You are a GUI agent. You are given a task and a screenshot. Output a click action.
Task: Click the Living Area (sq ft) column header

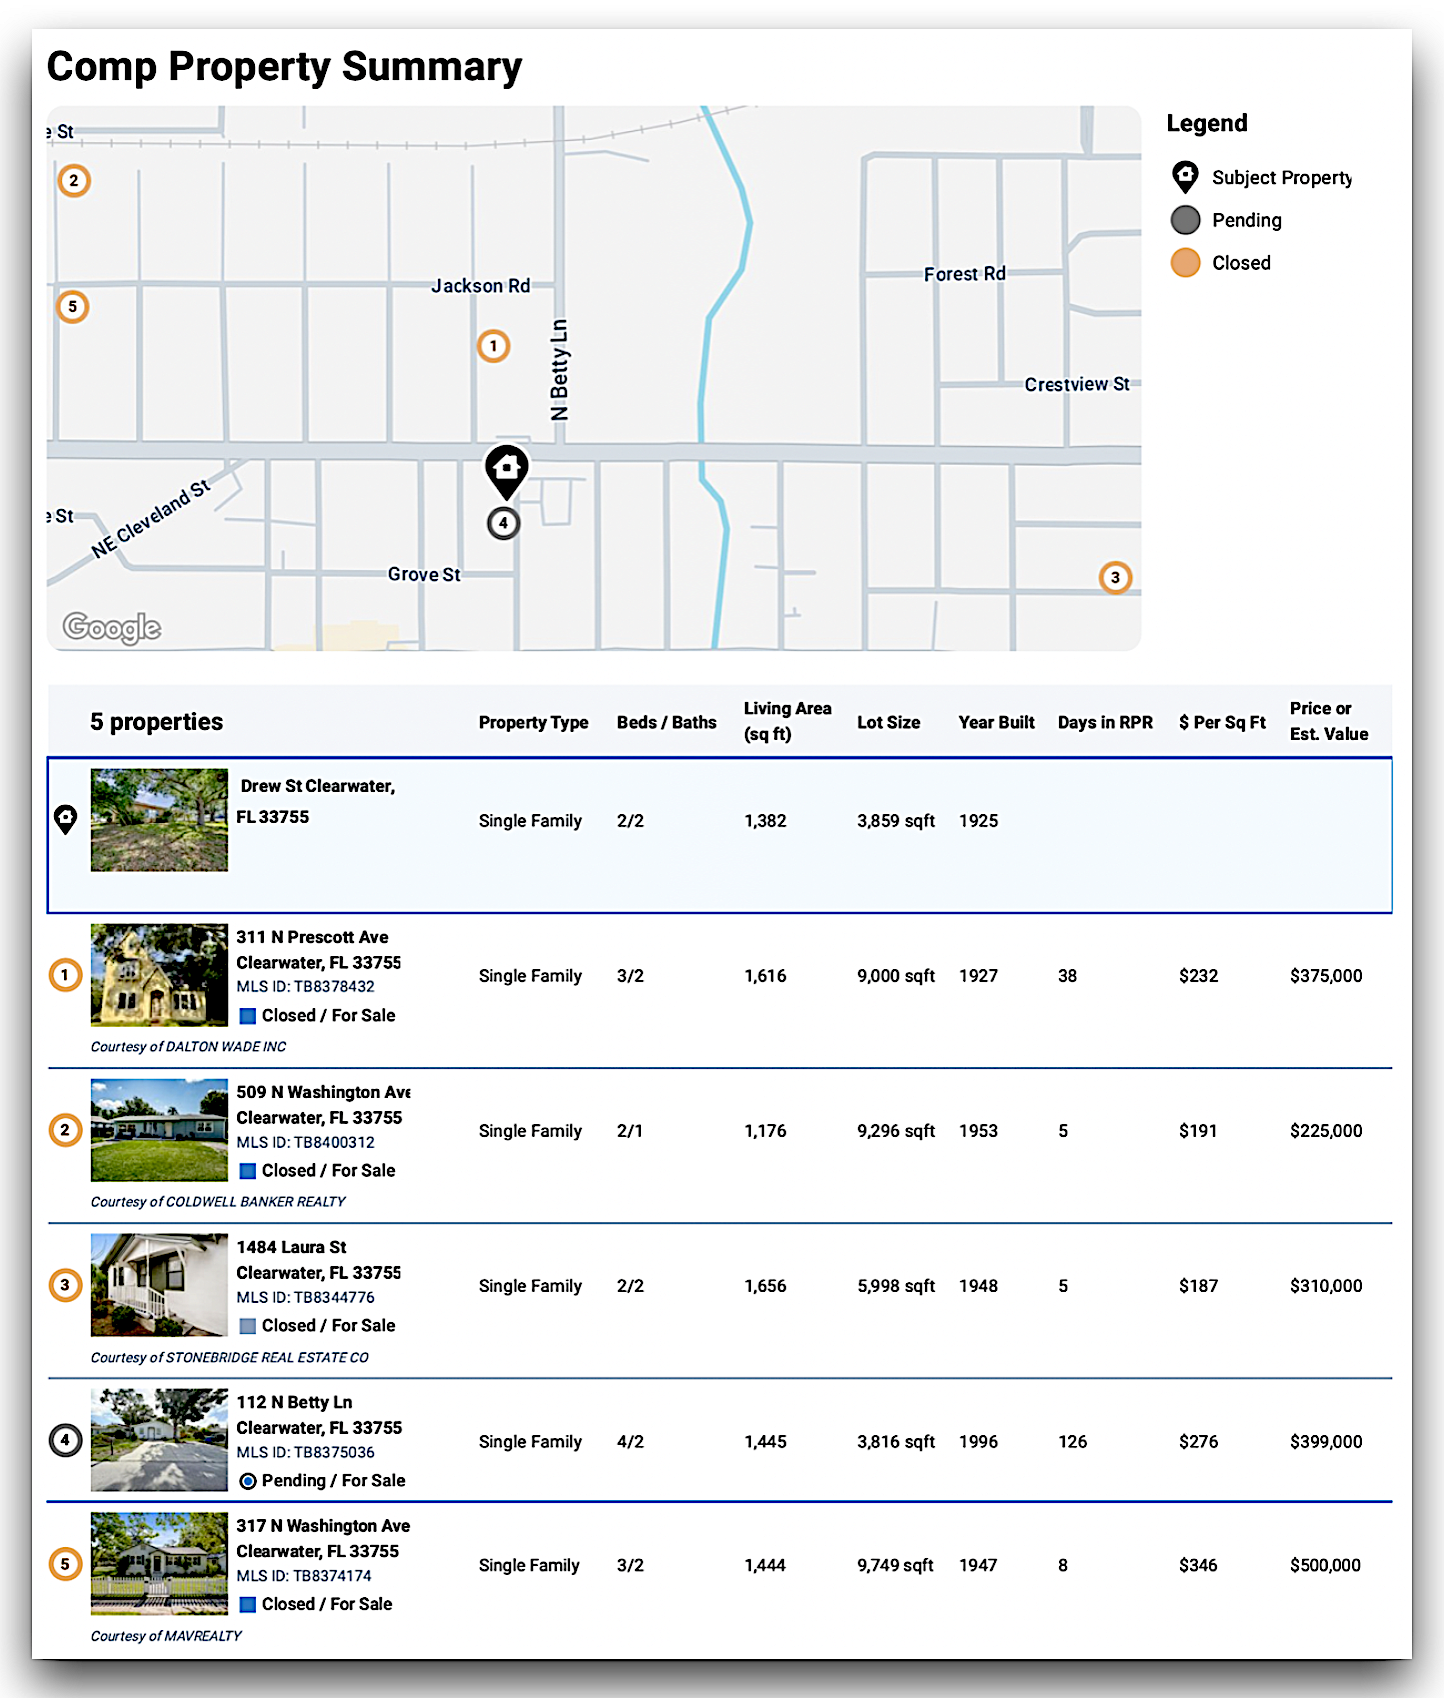tap(787, 721)
